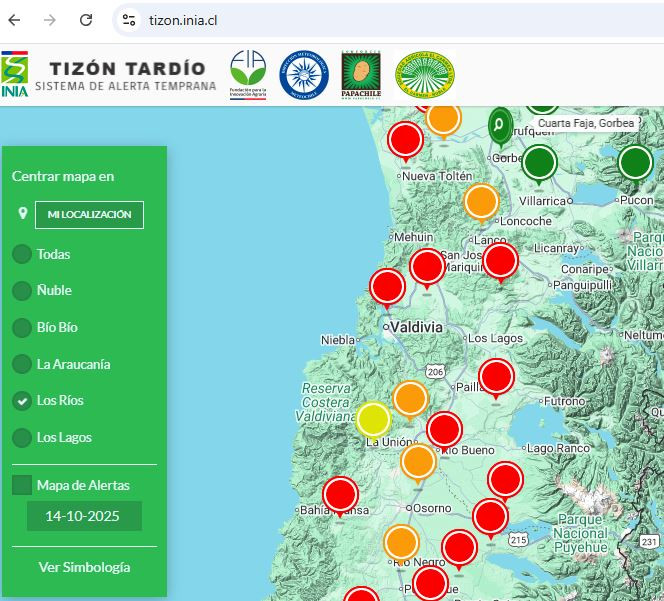Image resolution: width=664 pixels, height=601 pixels.
Task: Click the FIA foundation logo
Action: coord(248,75)
